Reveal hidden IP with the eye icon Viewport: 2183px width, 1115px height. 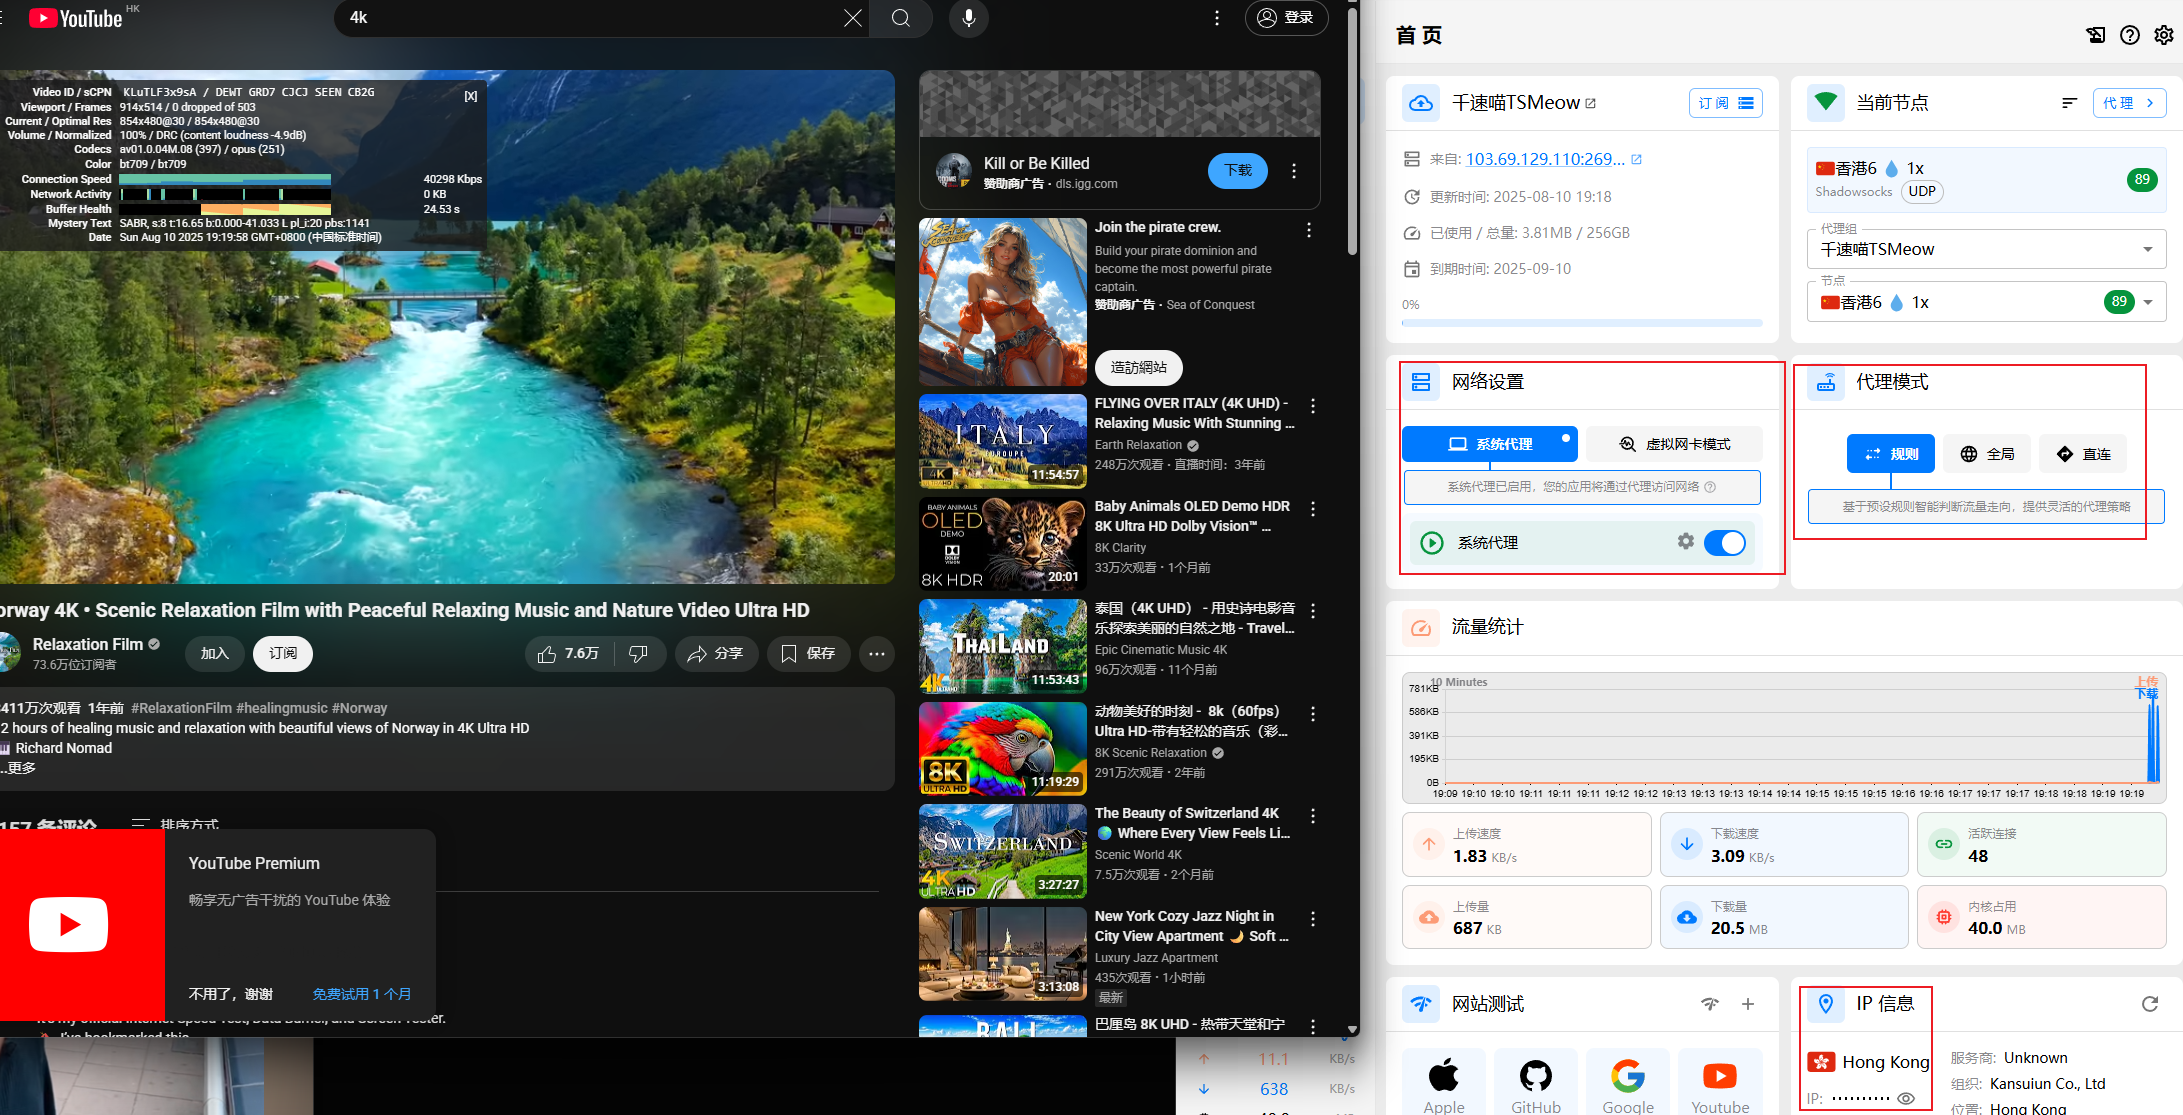[1906, 1098]
